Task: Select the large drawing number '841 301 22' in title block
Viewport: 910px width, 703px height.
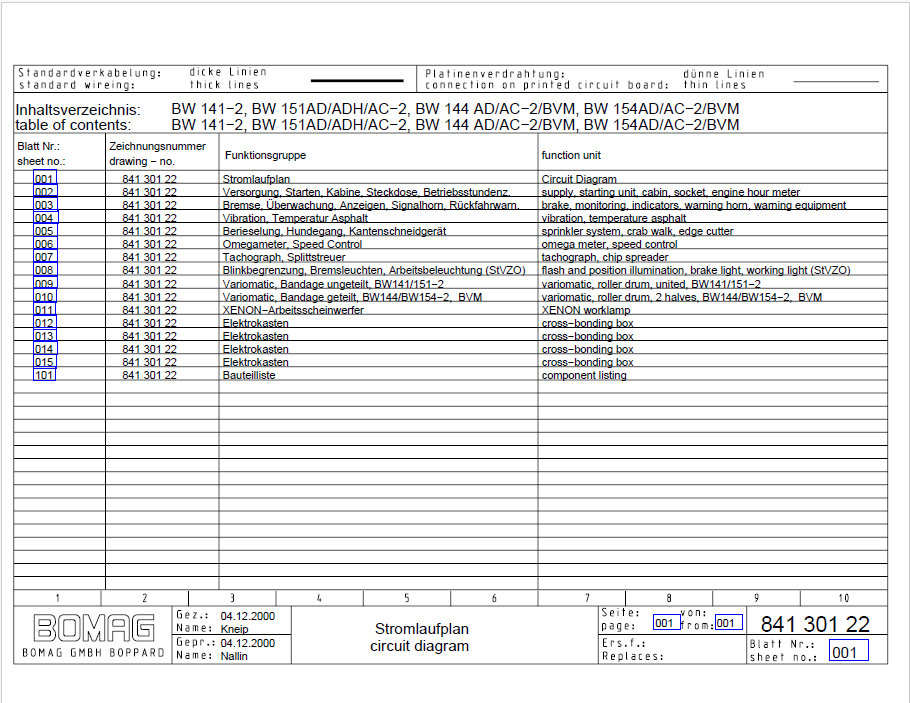Action: click(815, 624)
